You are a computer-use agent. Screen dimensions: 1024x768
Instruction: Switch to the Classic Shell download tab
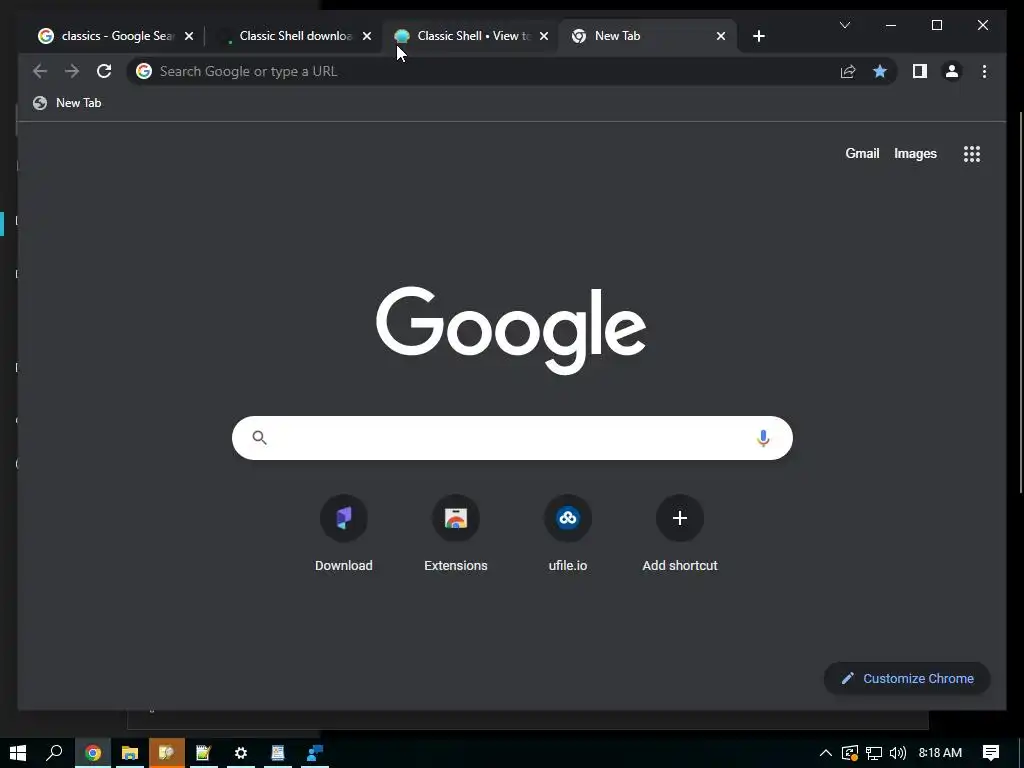coord(293,36)
